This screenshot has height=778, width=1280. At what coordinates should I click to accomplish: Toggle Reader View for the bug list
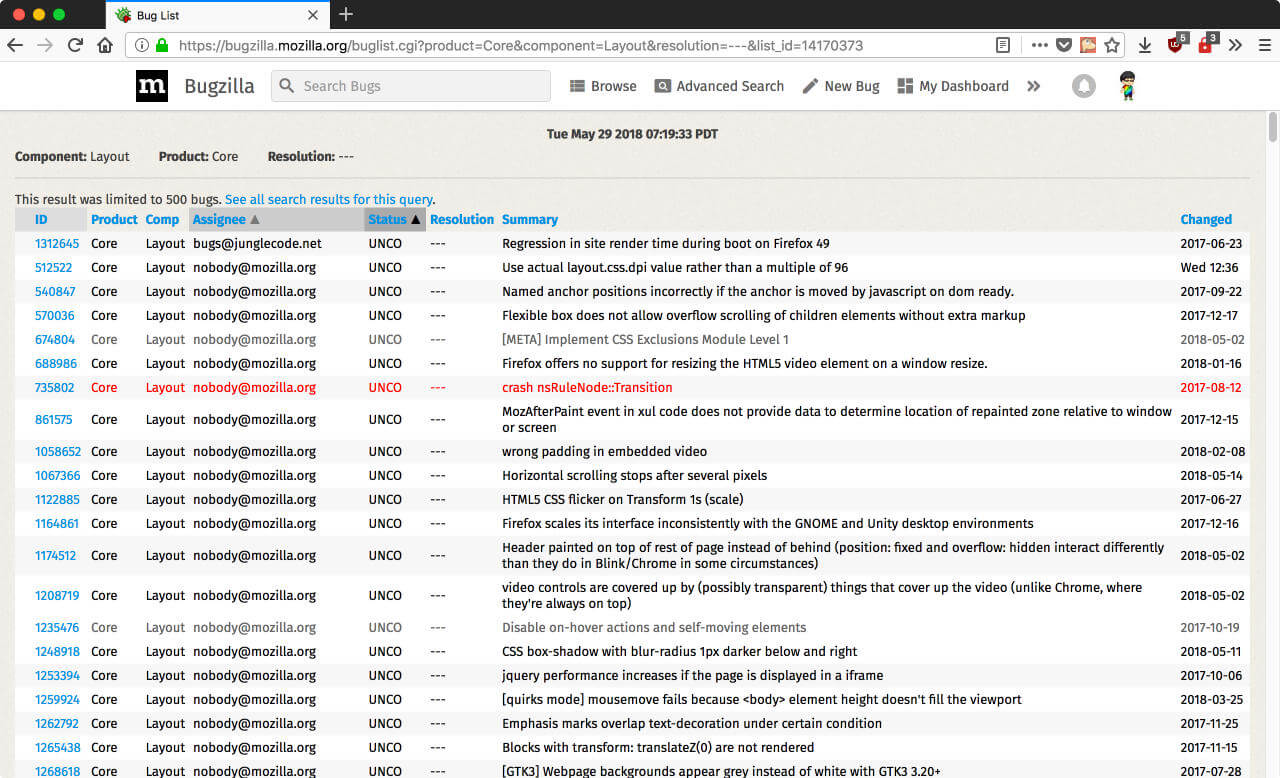click(x=1003, y=45)
